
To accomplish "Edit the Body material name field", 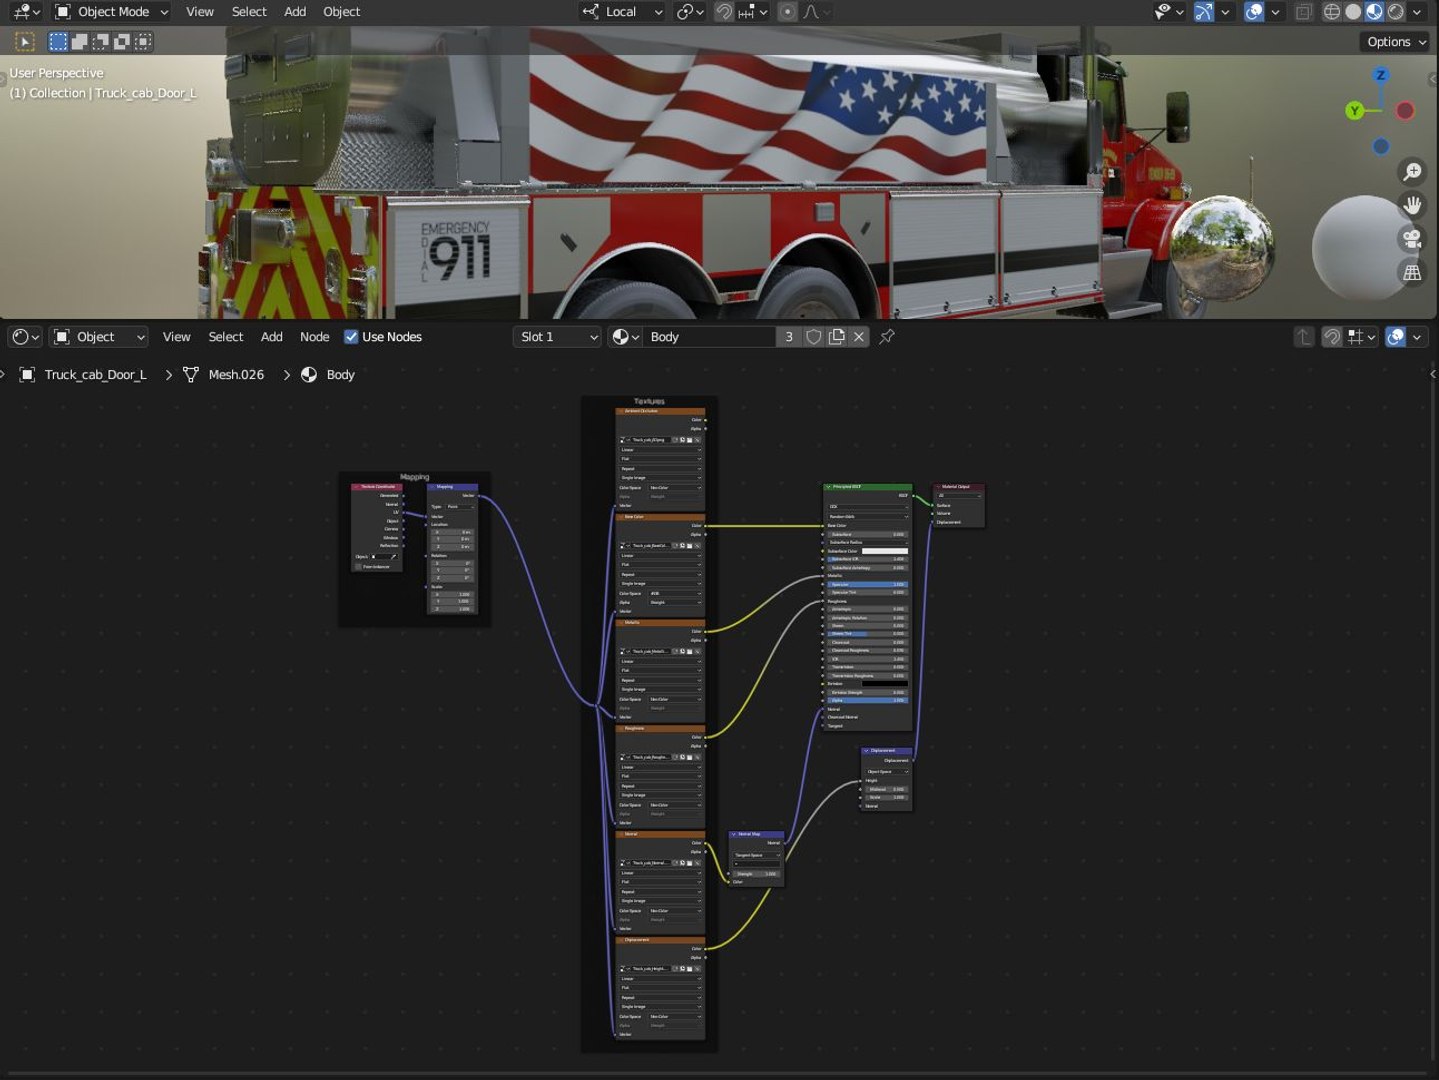I will (708, 337).
